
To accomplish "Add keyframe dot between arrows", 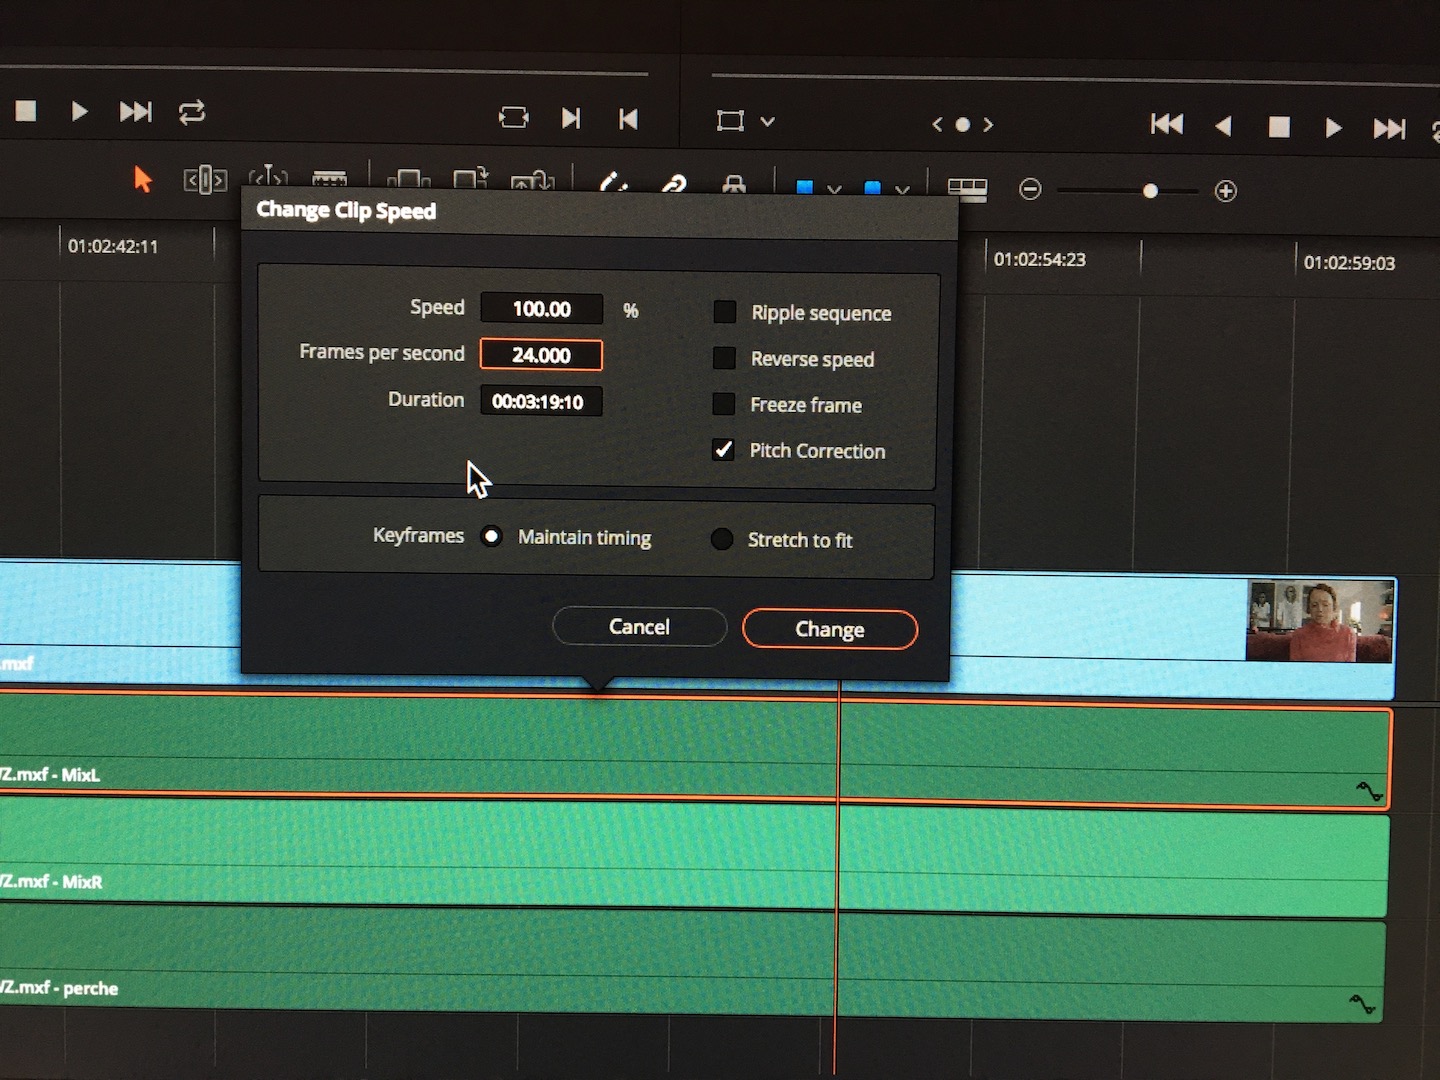I will coord(962,125).
